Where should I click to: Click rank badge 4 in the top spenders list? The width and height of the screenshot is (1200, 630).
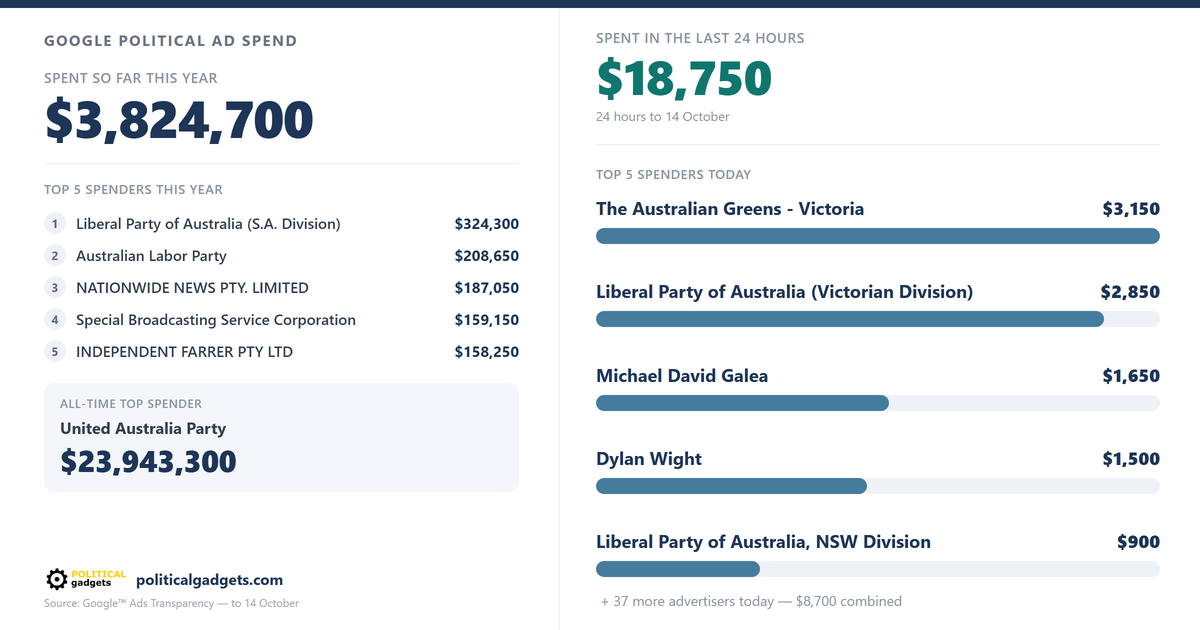[55, 320]
